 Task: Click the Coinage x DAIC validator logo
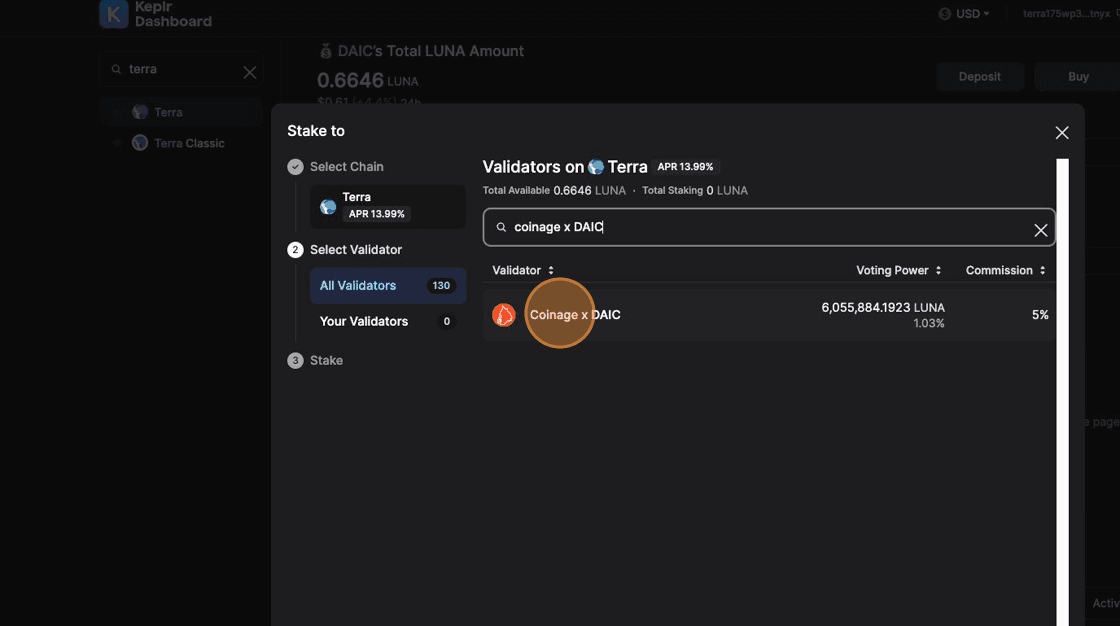click(x=504, y=315)
